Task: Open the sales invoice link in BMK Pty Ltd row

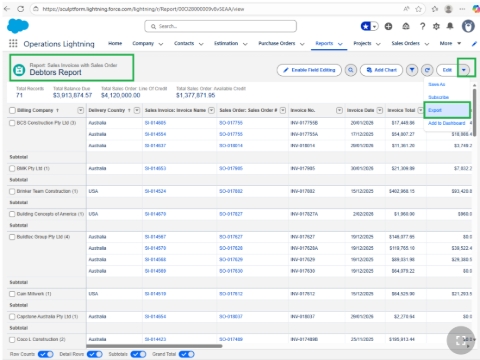Action: click(155, 168)
